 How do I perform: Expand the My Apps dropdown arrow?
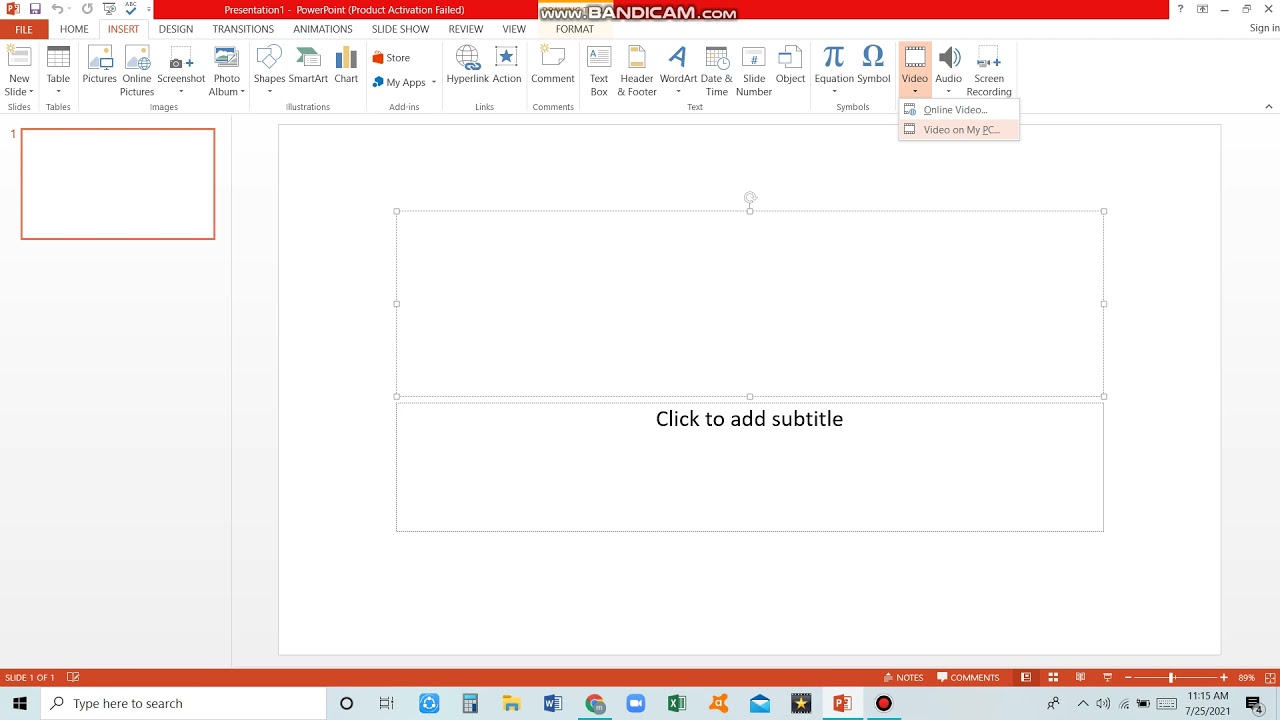coord(433,83)
